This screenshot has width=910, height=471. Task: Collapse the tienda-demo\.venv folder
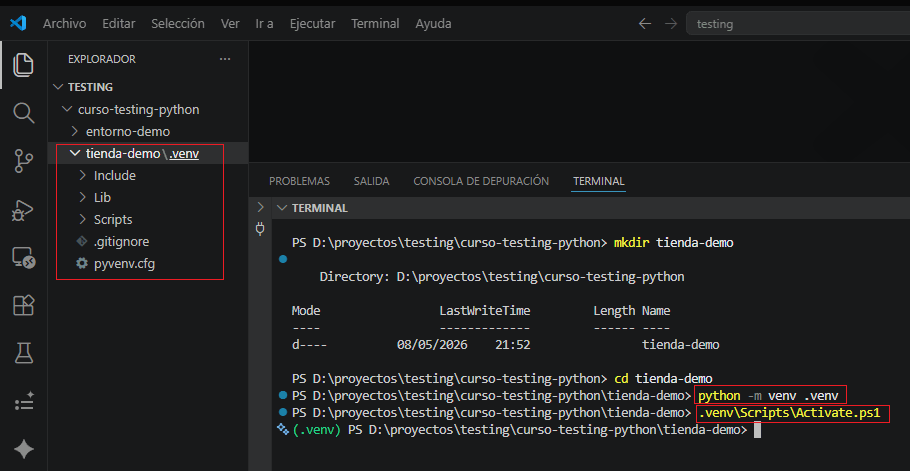pos(75,153)
